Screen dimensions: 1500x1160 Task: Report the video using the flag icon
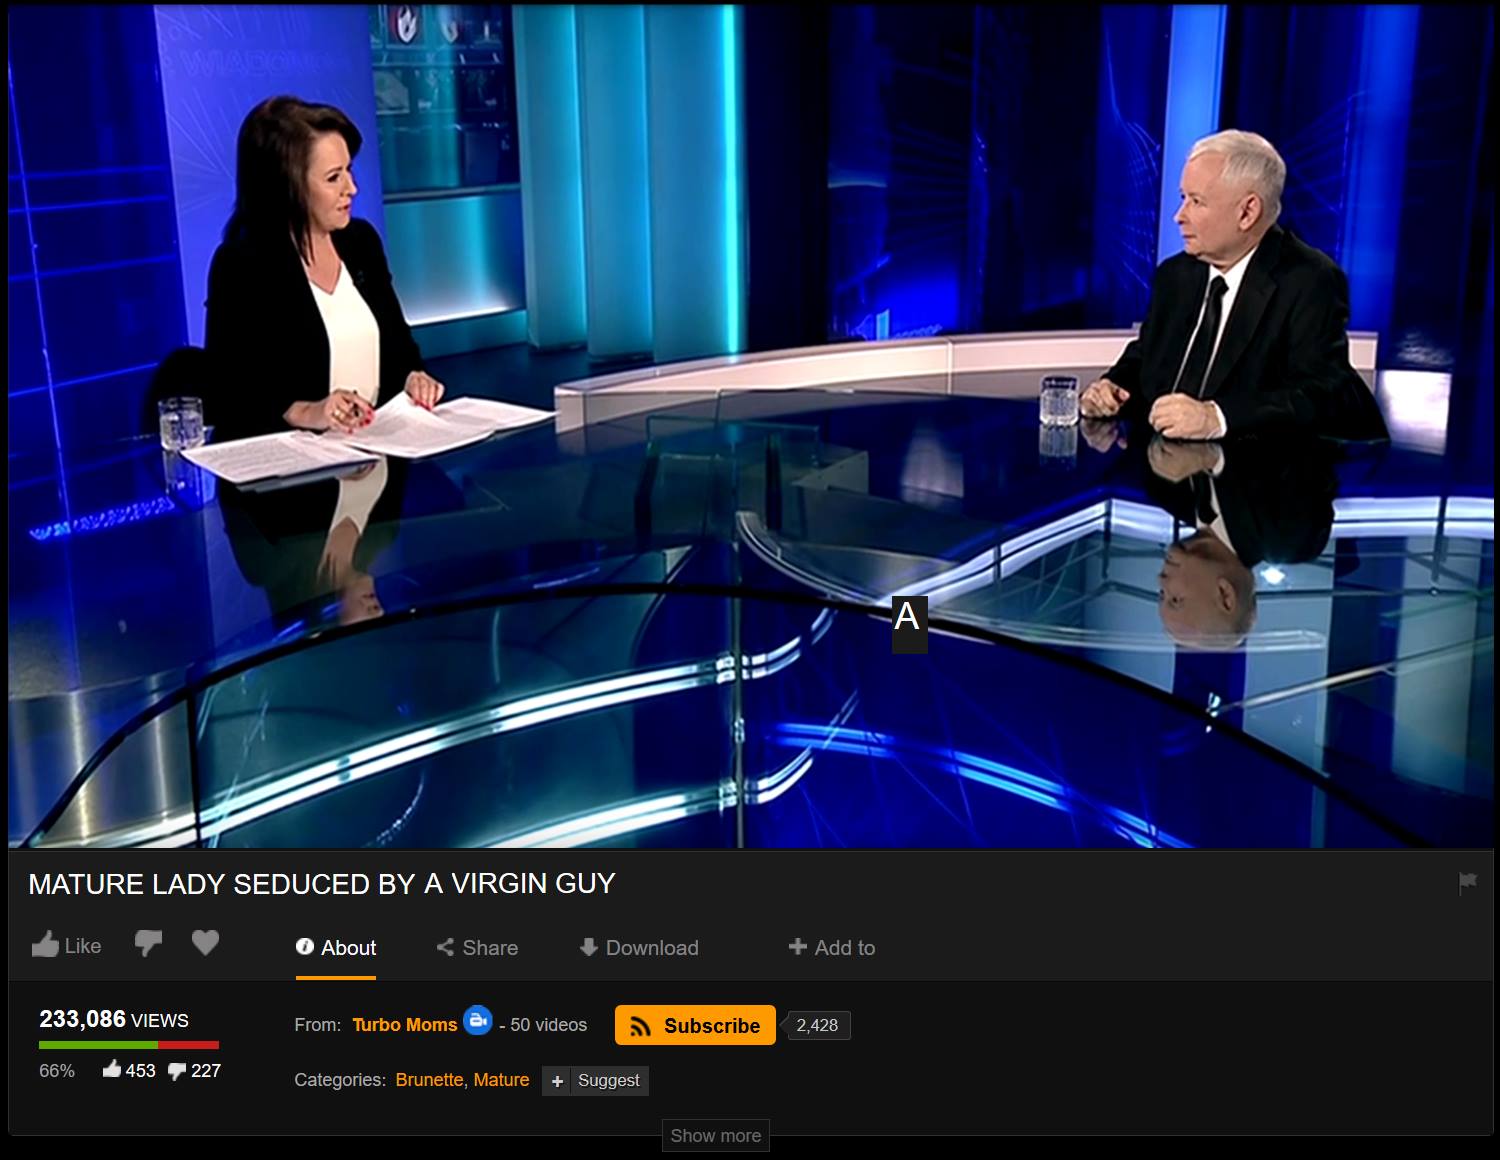(1467, 882)
